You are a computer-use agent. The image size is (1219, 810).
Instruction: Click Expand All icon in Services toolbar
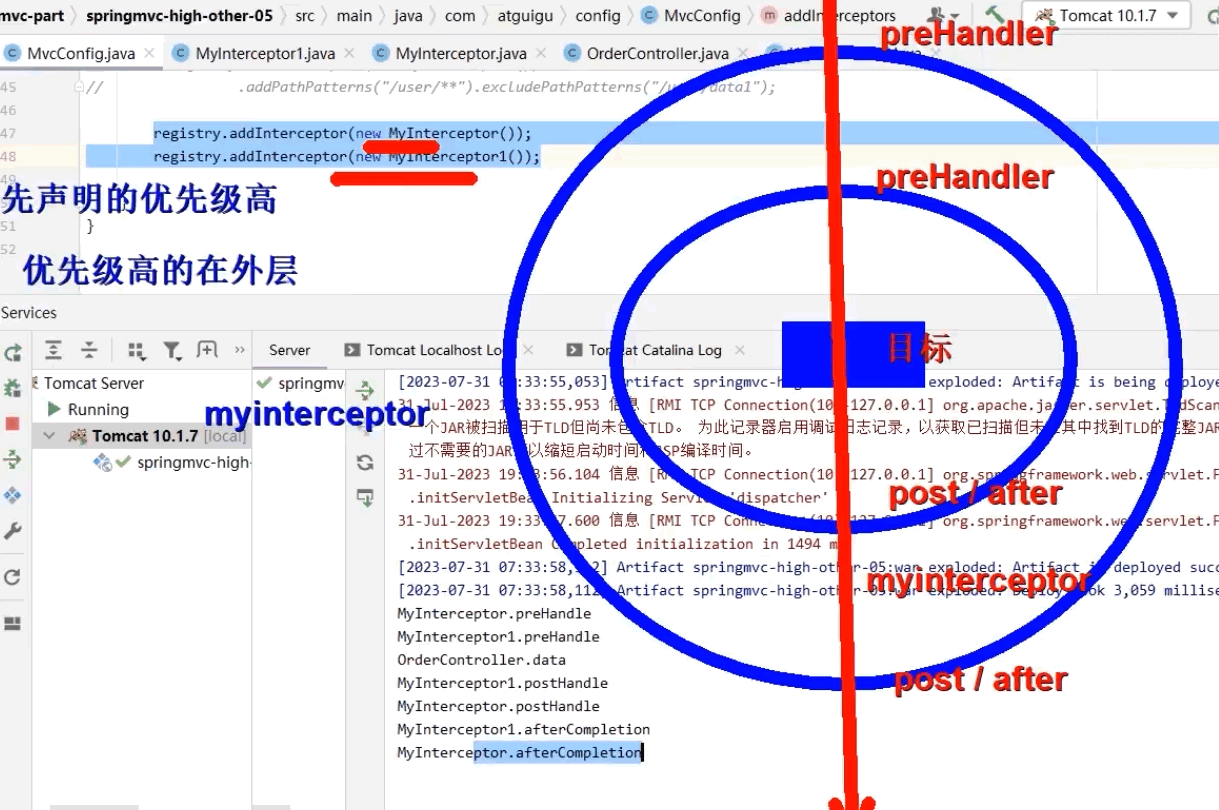tap(54, 350)
